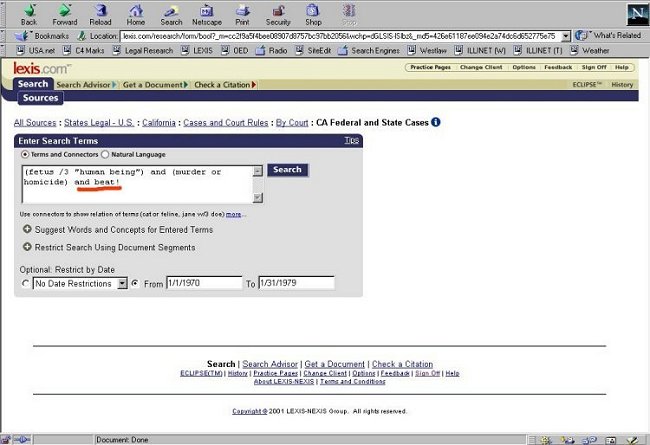Click the From date input field
Image resolution: width=650 pixels, height=445 pixels.
205,284
